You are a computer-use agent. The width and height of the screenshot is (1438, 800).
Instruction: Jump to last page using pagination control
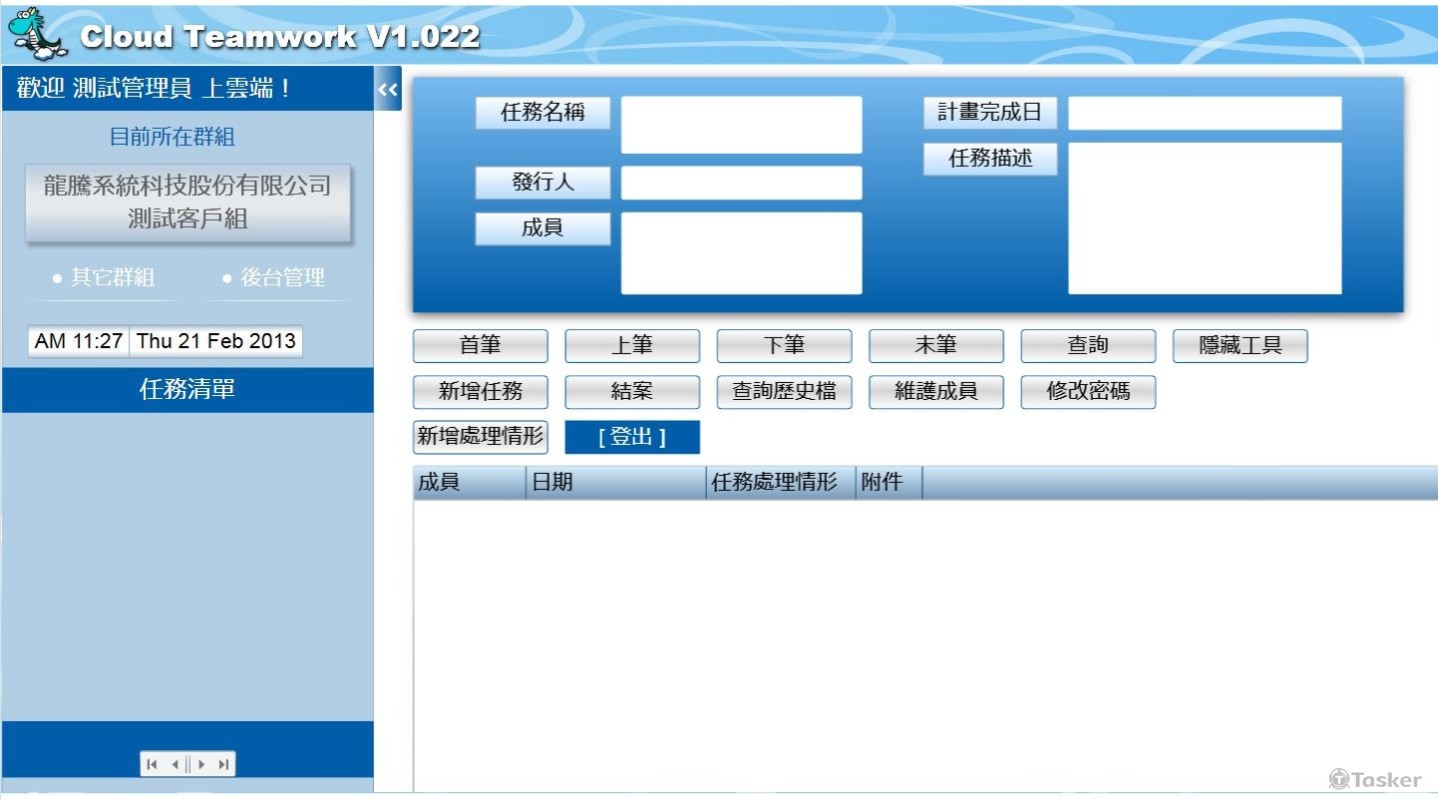[x=222, y=763]
